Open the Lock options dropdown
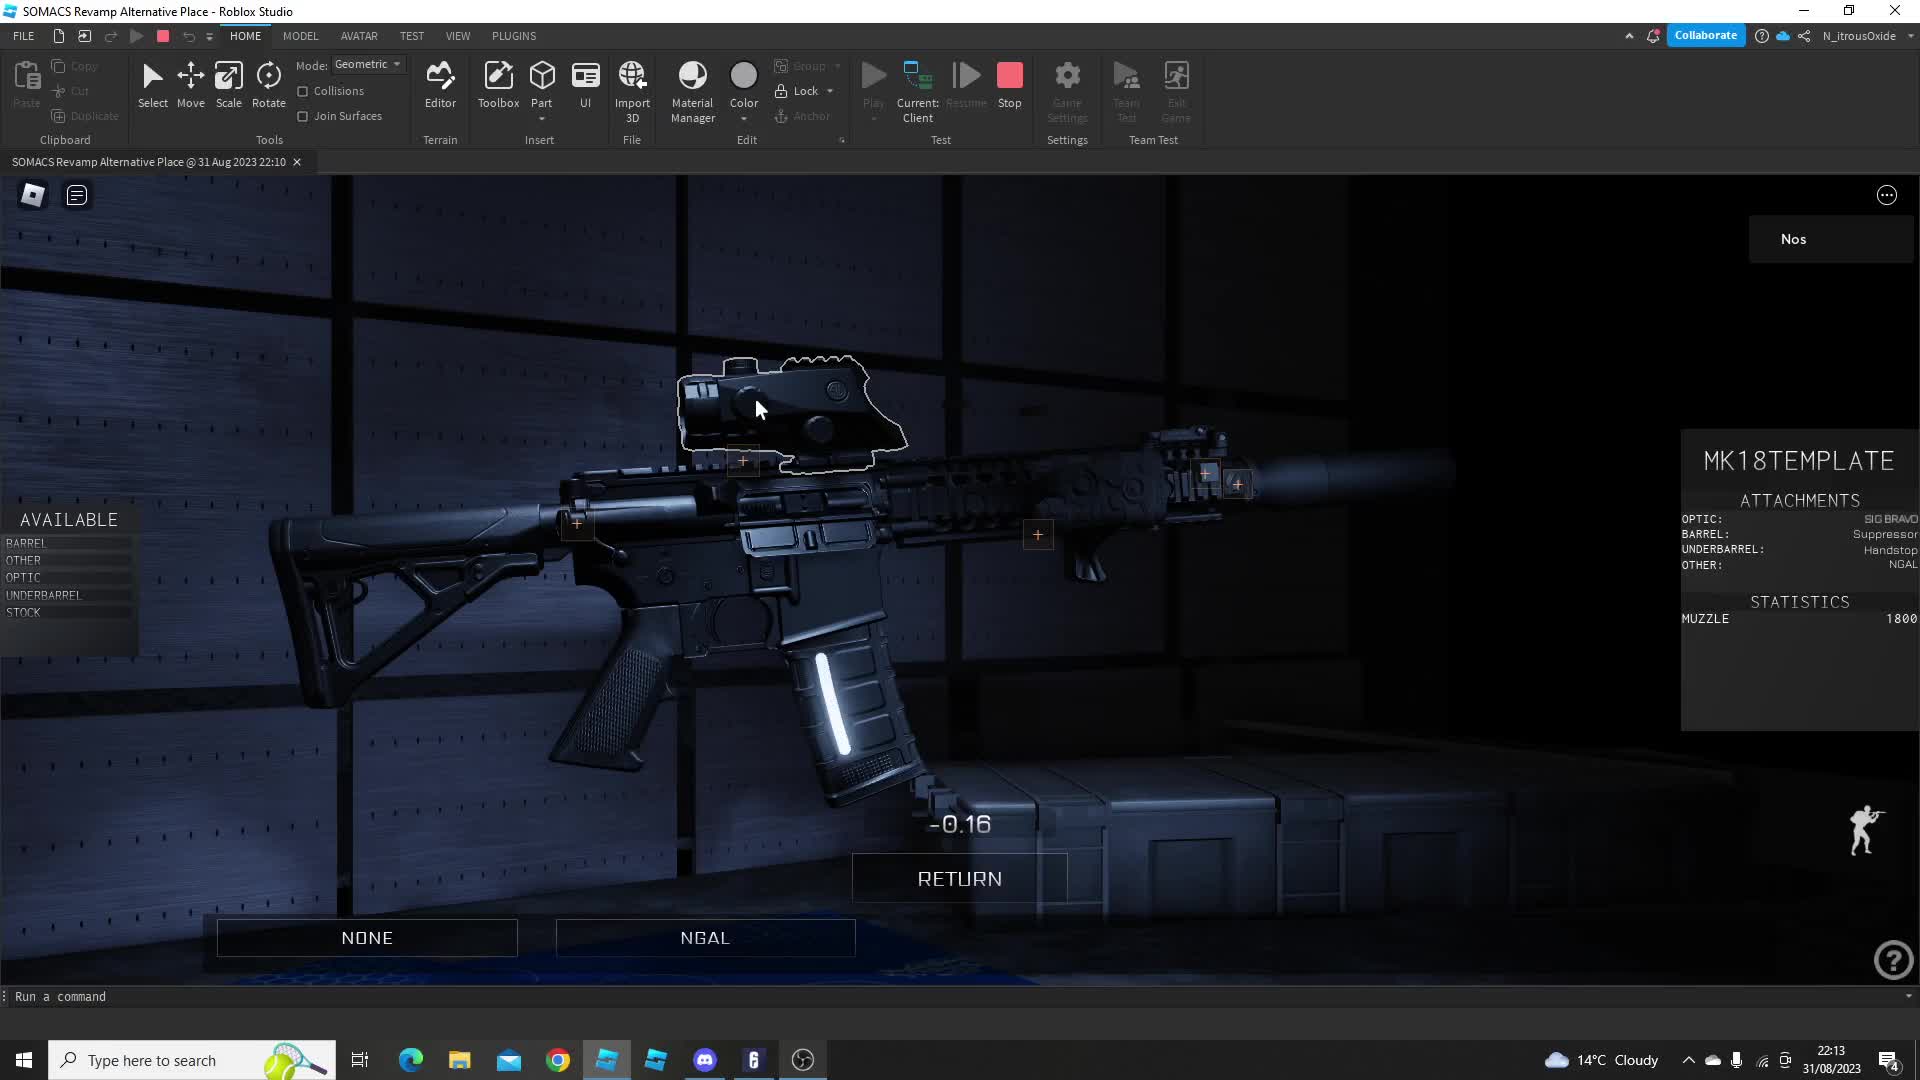 point(833,91)
